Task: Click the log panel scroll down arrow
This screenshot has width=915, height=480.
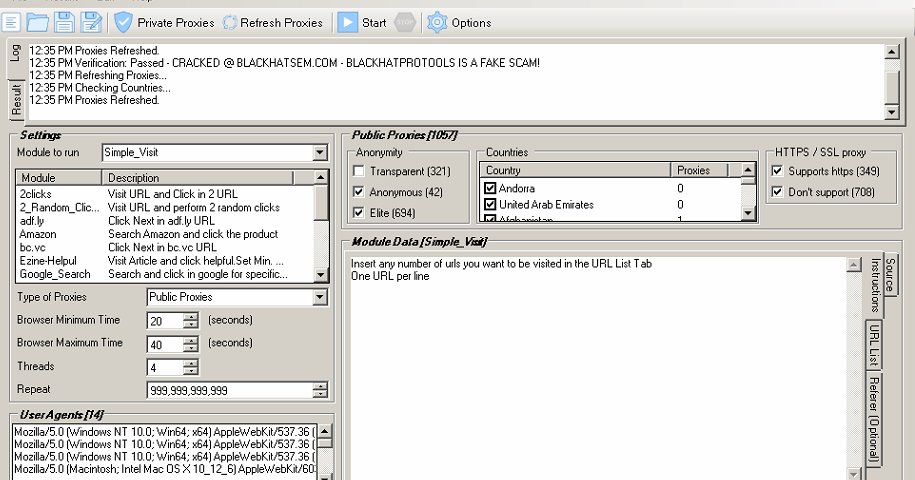Action: pos(892,112)
